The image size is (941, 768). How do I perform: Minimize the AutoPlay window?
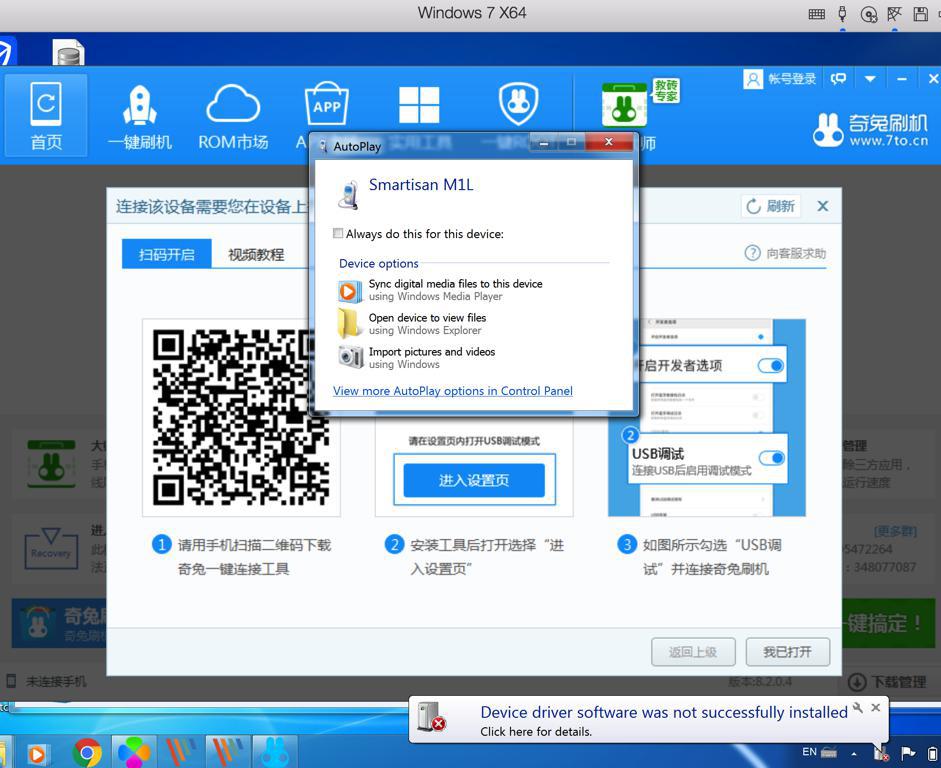click(544, 143)
